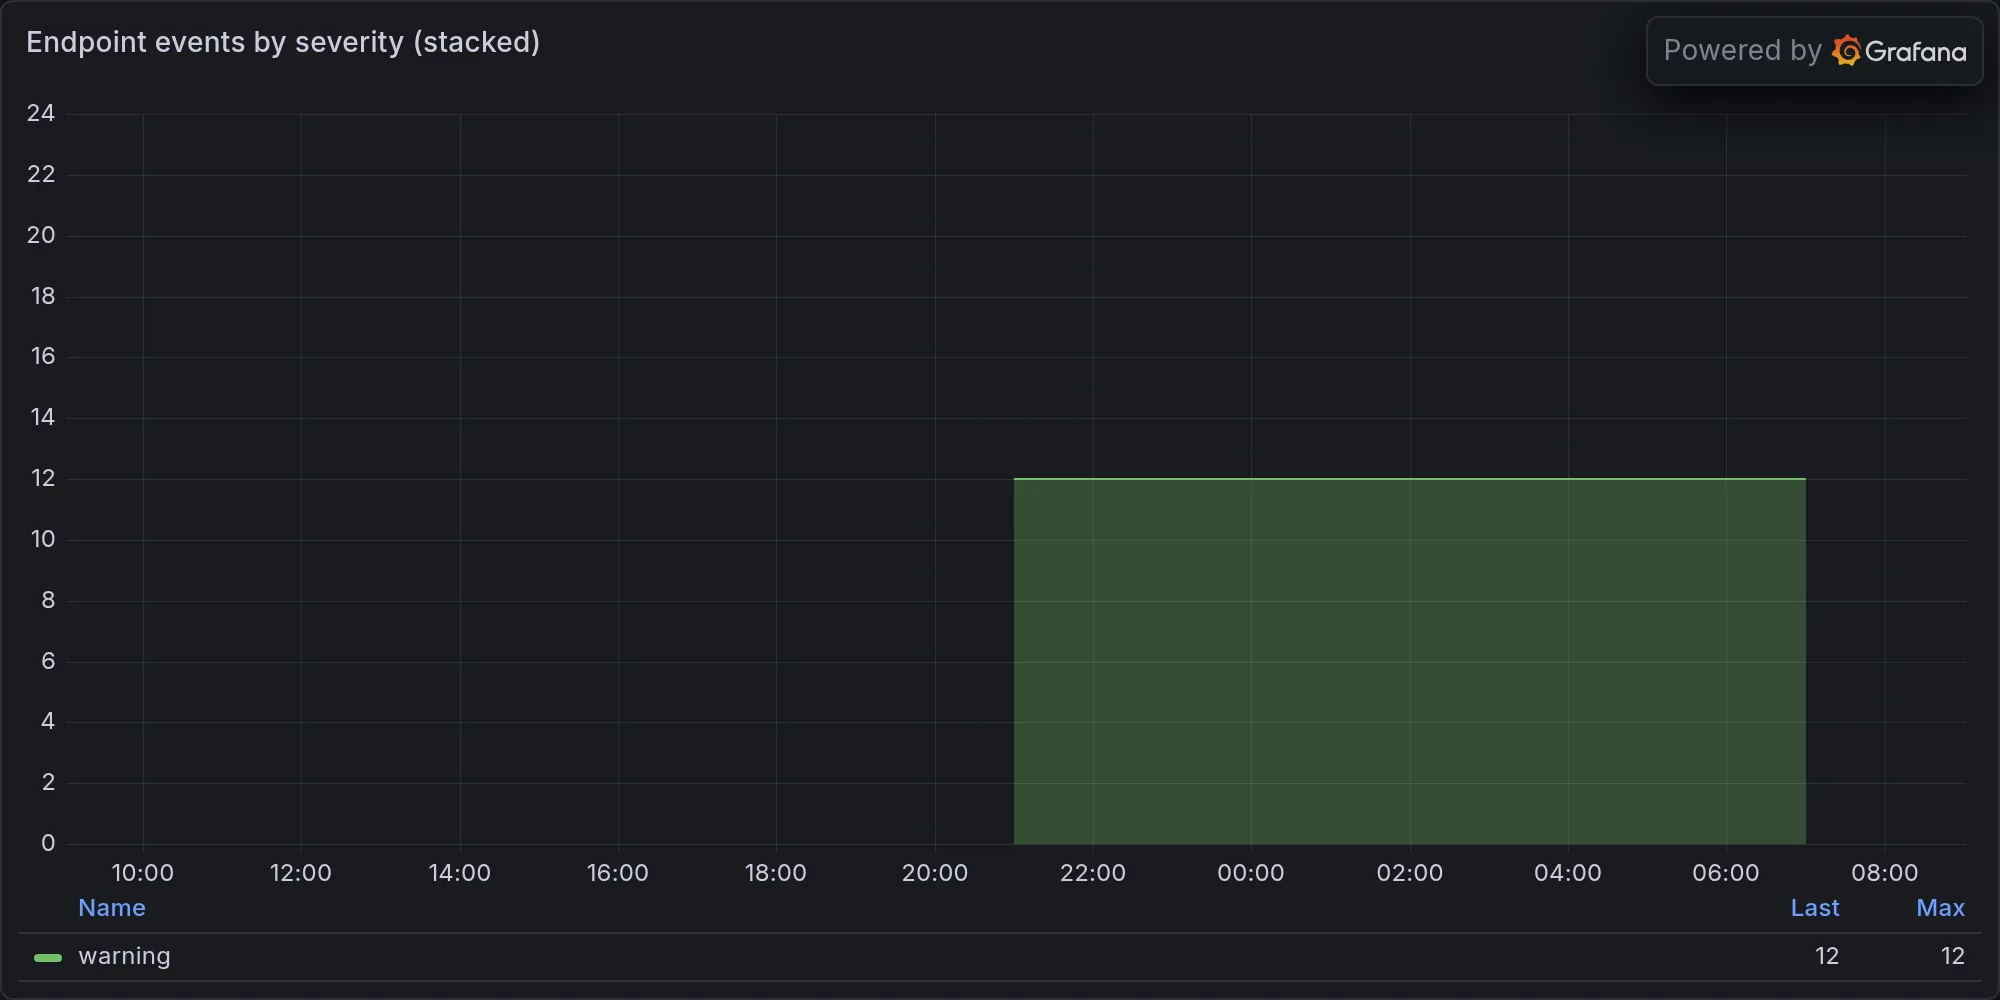2000x1000 pixels.
Task: Click the 00:00 x-axis label
Action: [x=1251, y=873]
